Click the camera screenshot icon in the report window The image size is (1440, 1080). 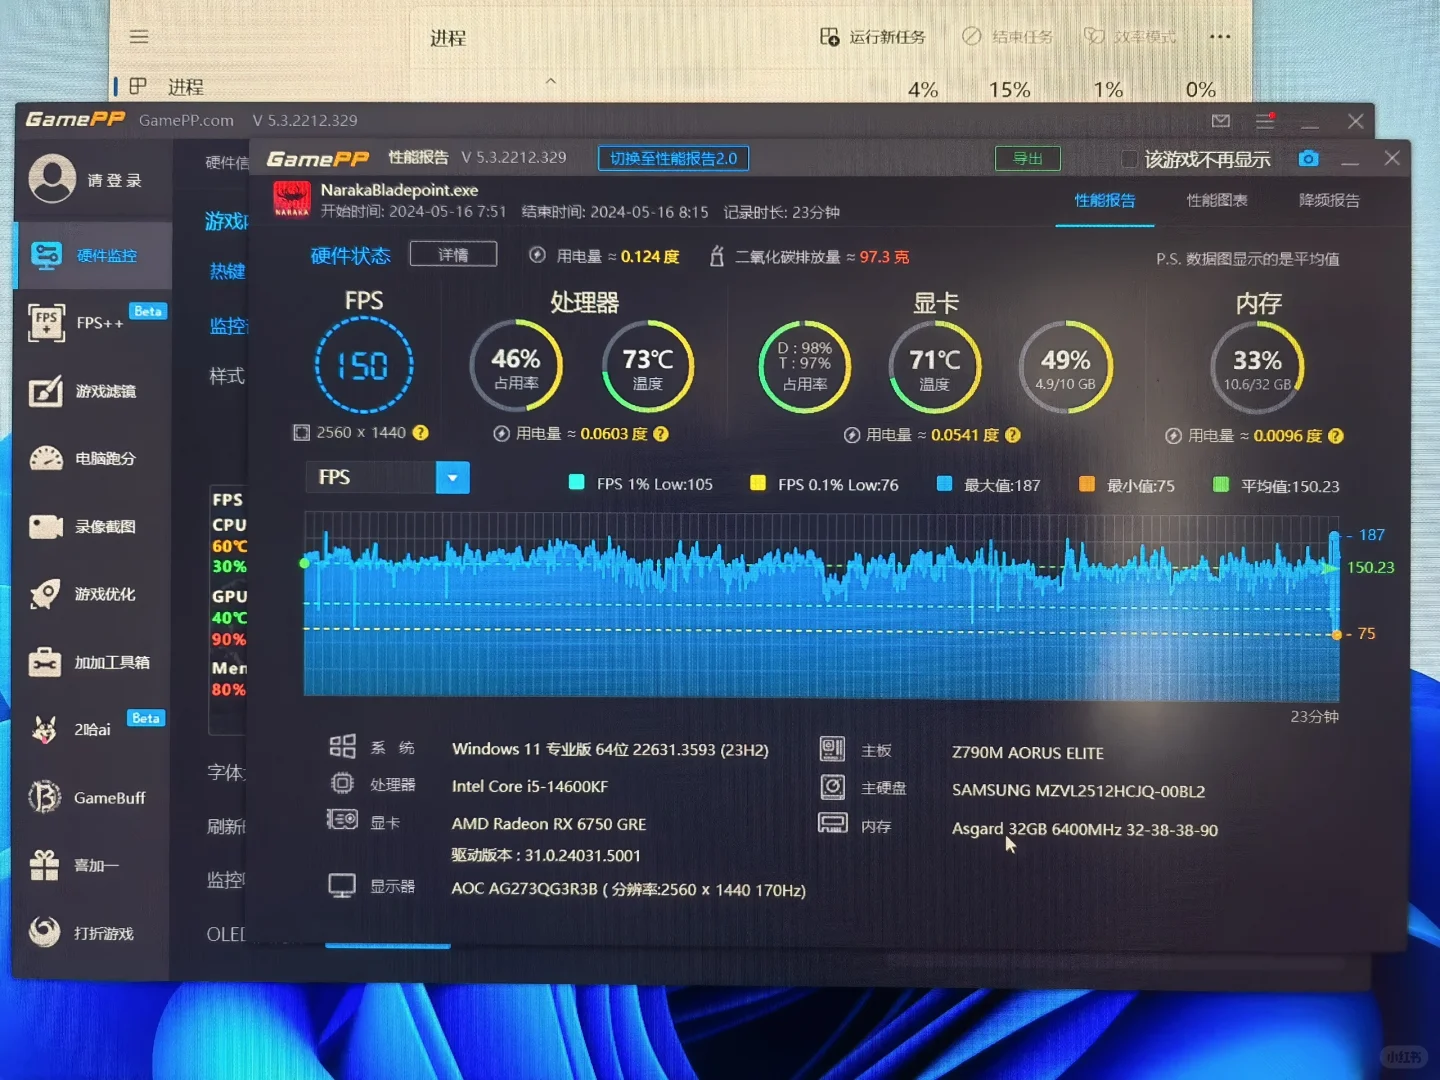pyautogui.click(x=1308, y=159)
